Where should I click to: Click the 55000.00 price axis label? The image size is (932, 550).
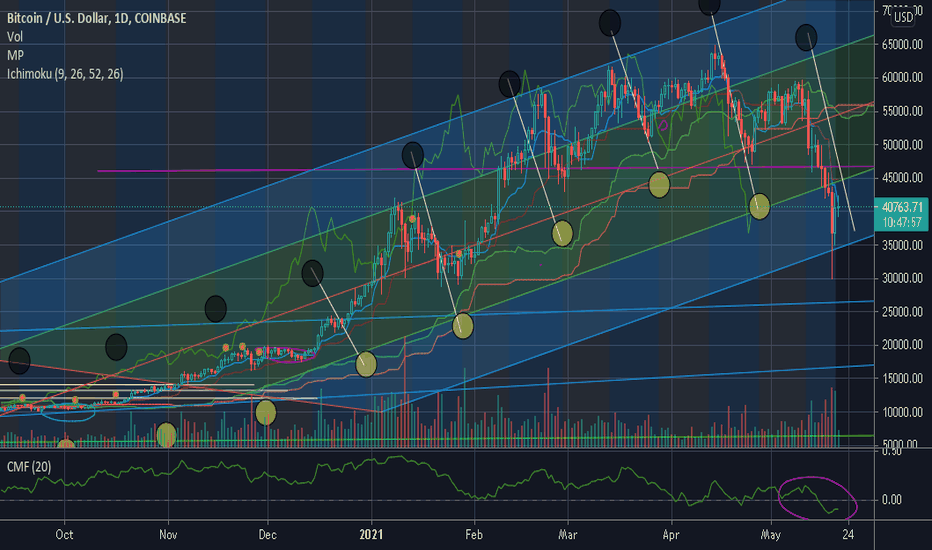[902, 111]
